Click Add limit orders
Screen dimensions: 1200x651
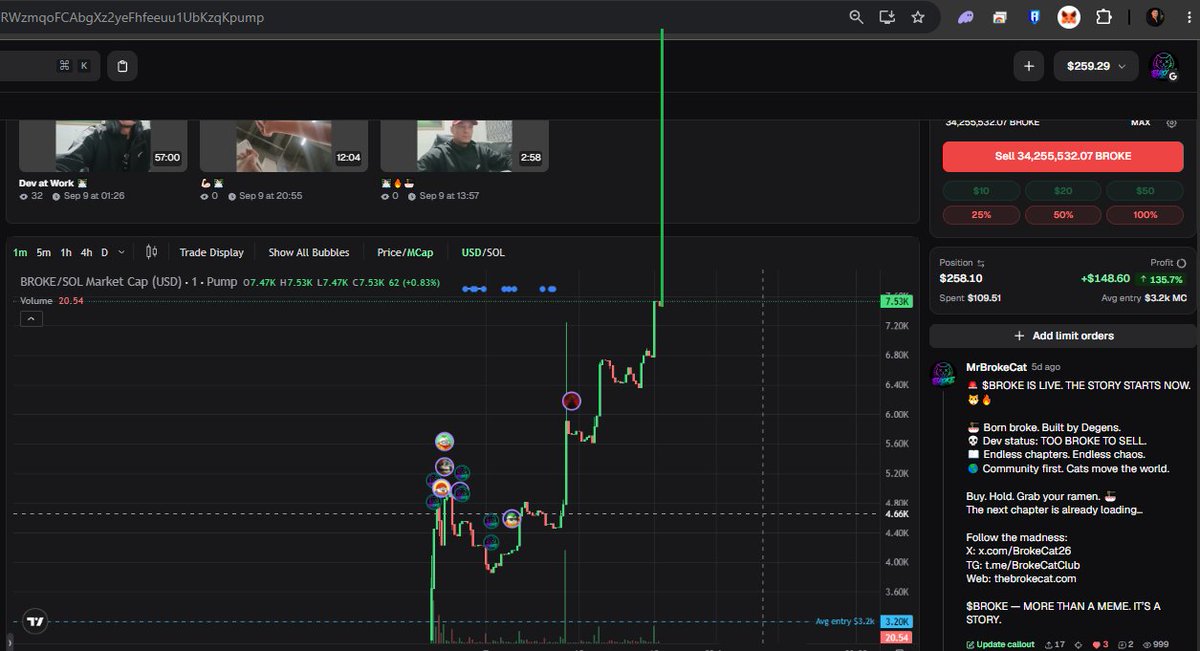tap(1062, 336)
